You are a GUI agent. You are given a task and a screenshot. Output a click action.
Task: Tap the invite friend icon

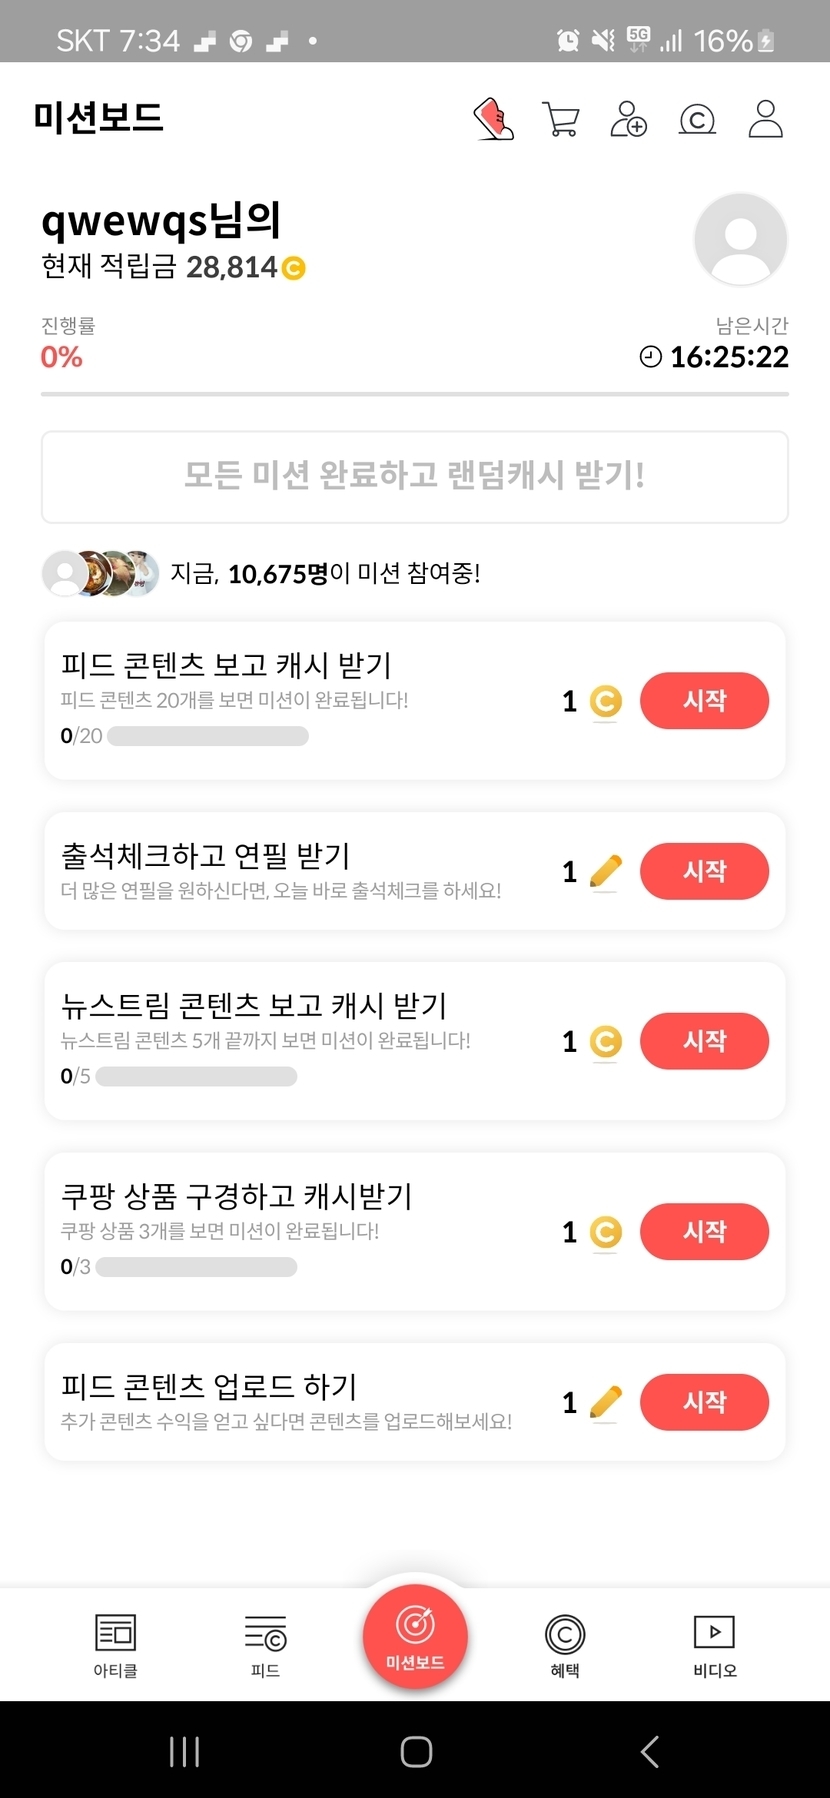coord(628,119)
